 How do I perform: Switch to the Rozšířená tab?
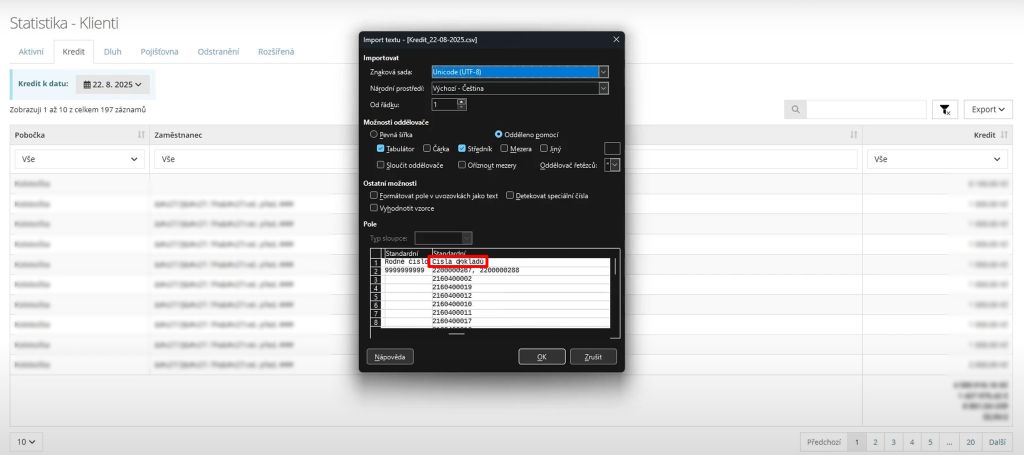pyautogui.click(x=276, y=52)
